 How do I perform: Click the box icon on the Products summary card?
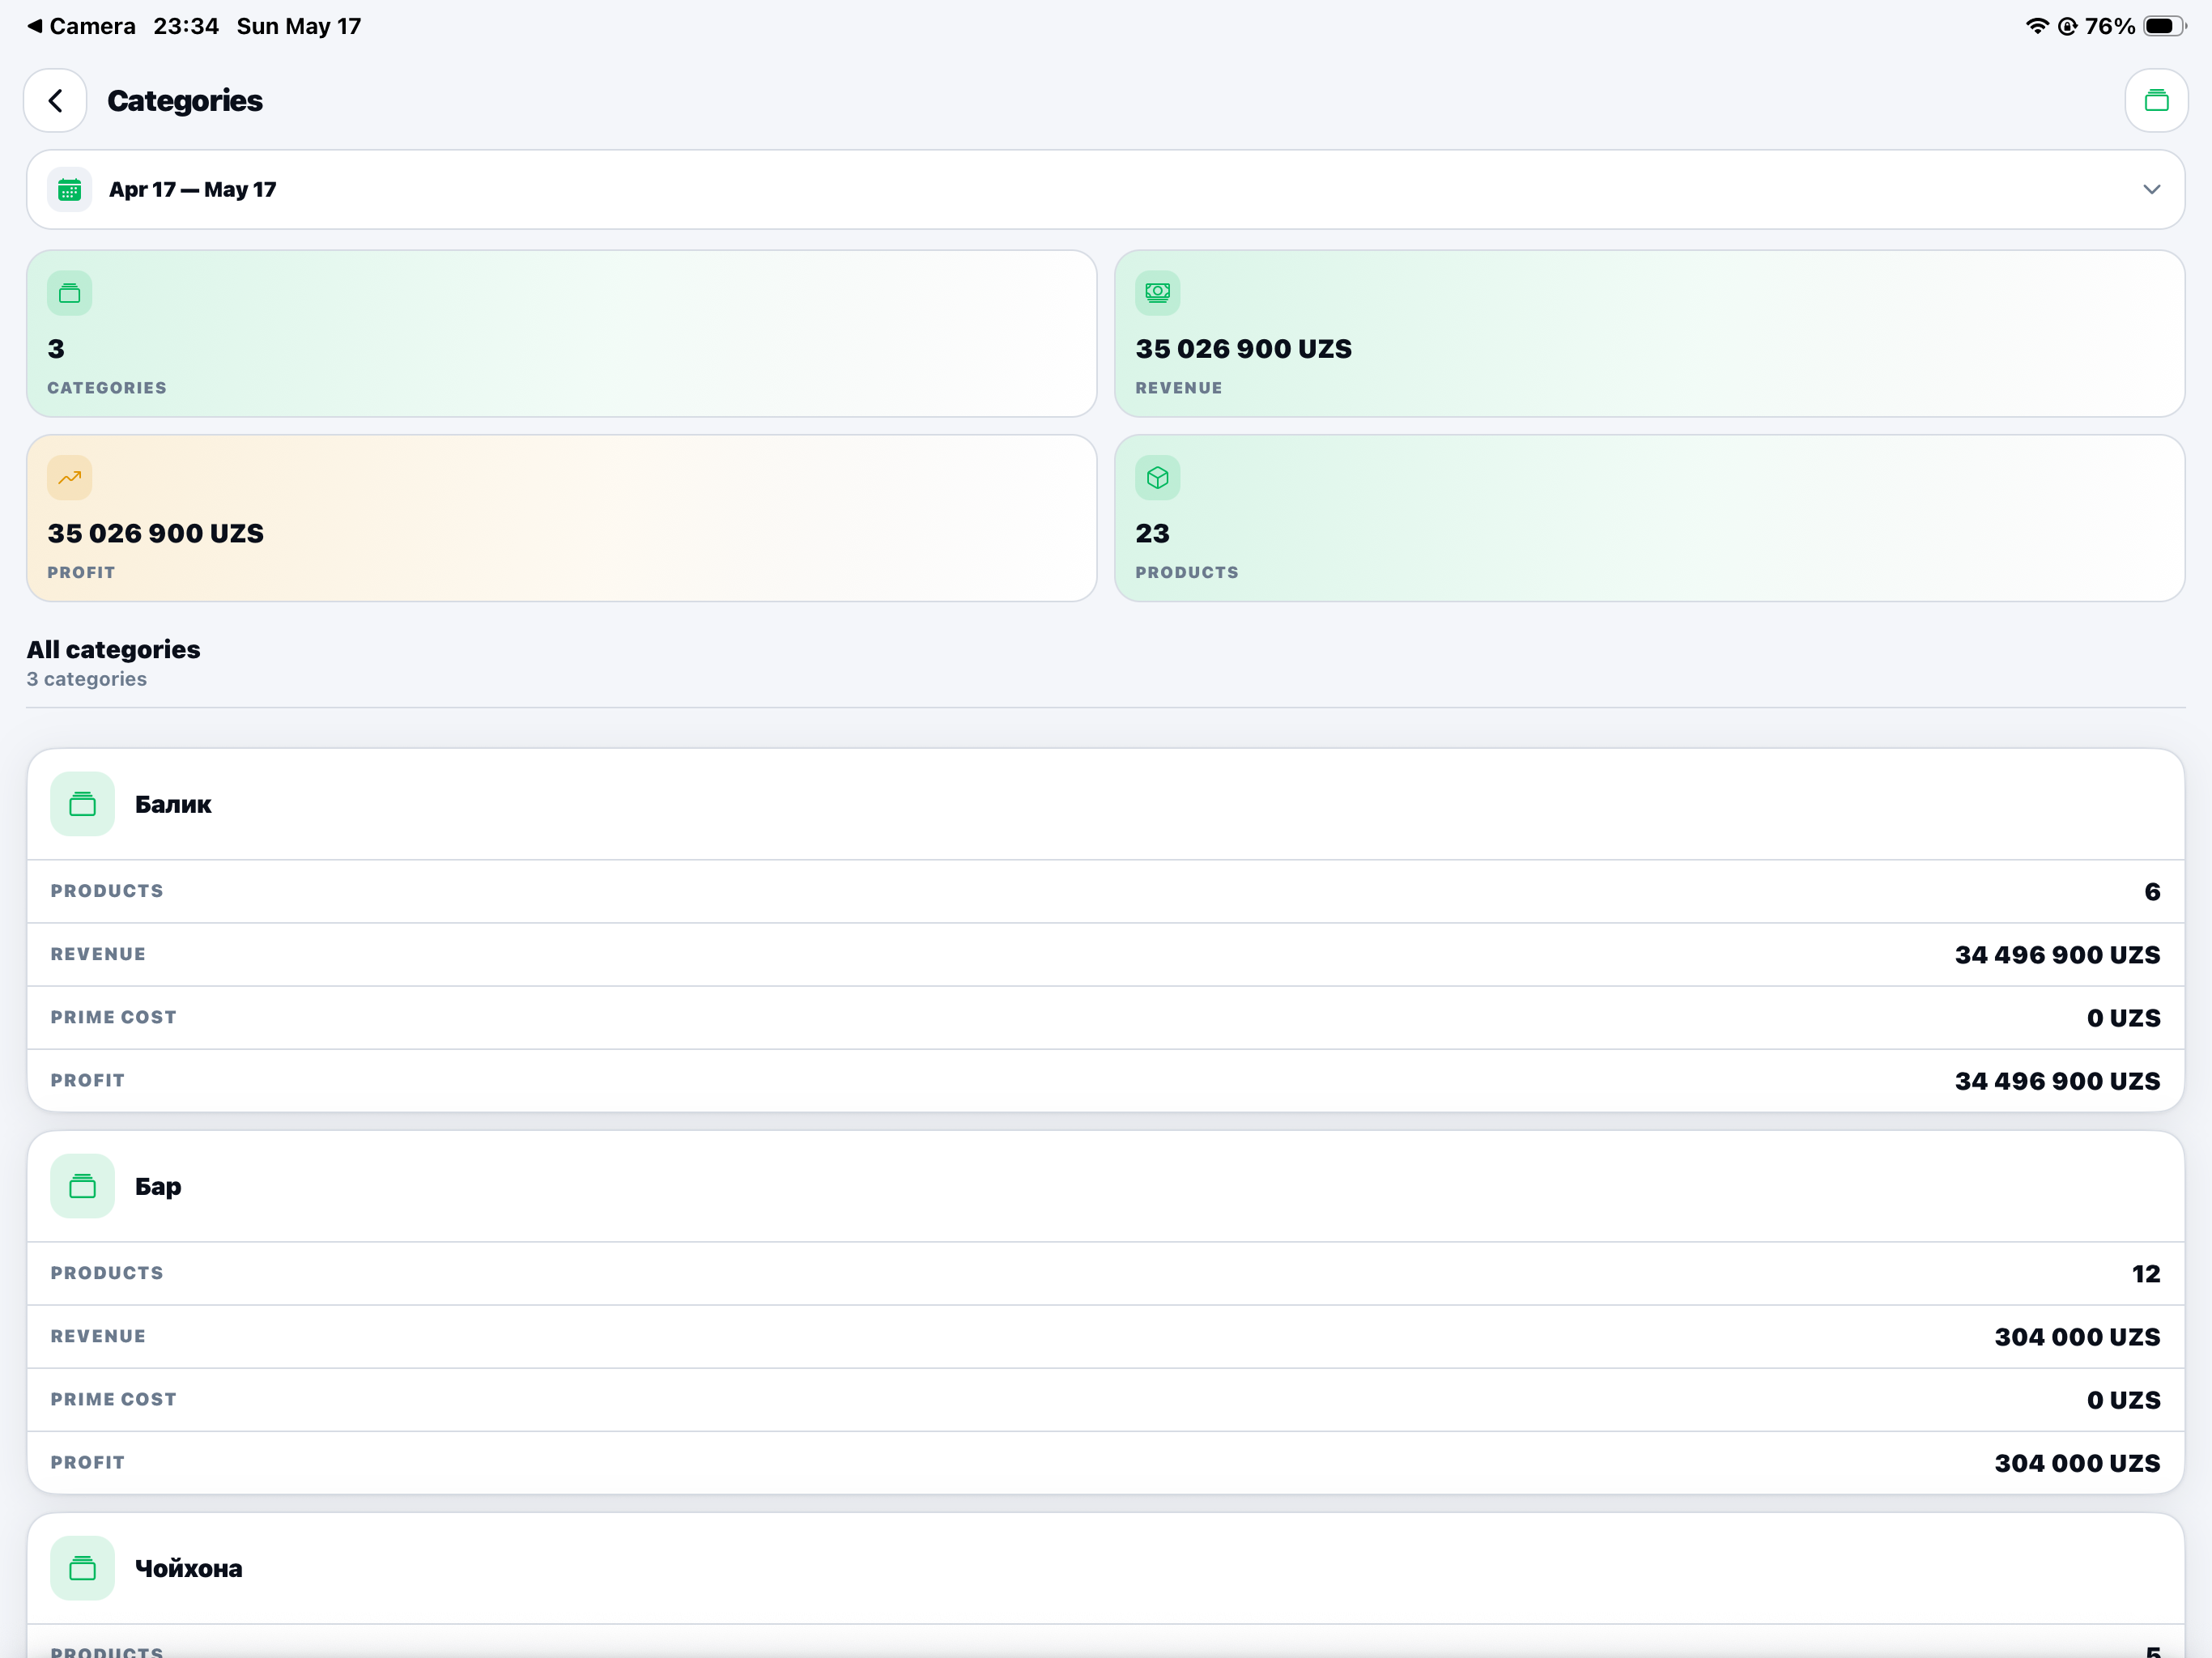1157,478
